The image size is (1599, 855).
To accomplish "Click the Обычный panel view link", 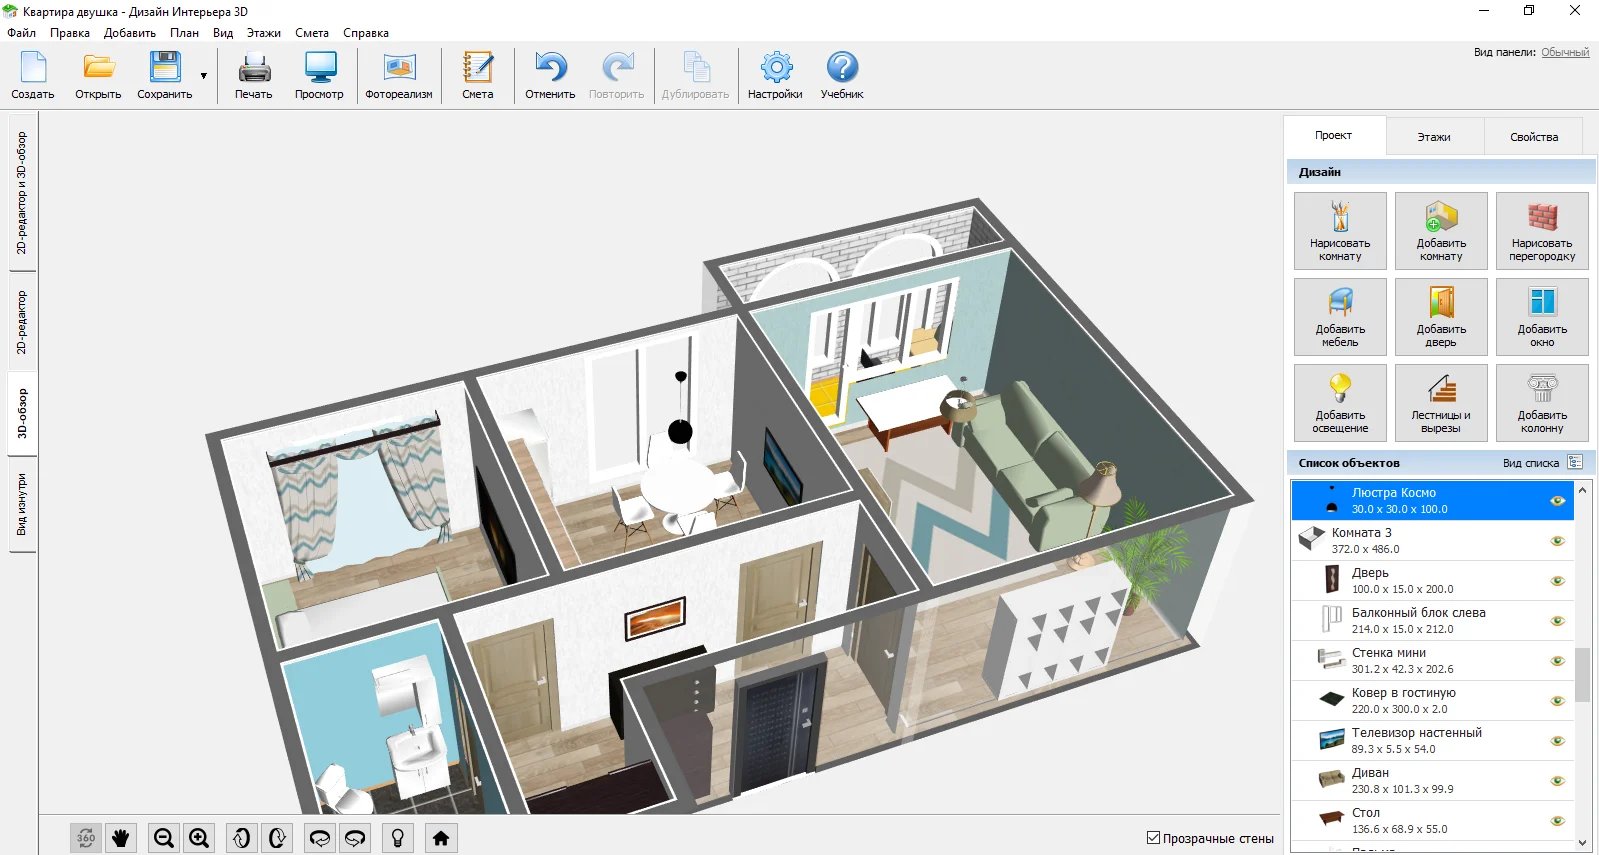I will tap(1565, 52).
